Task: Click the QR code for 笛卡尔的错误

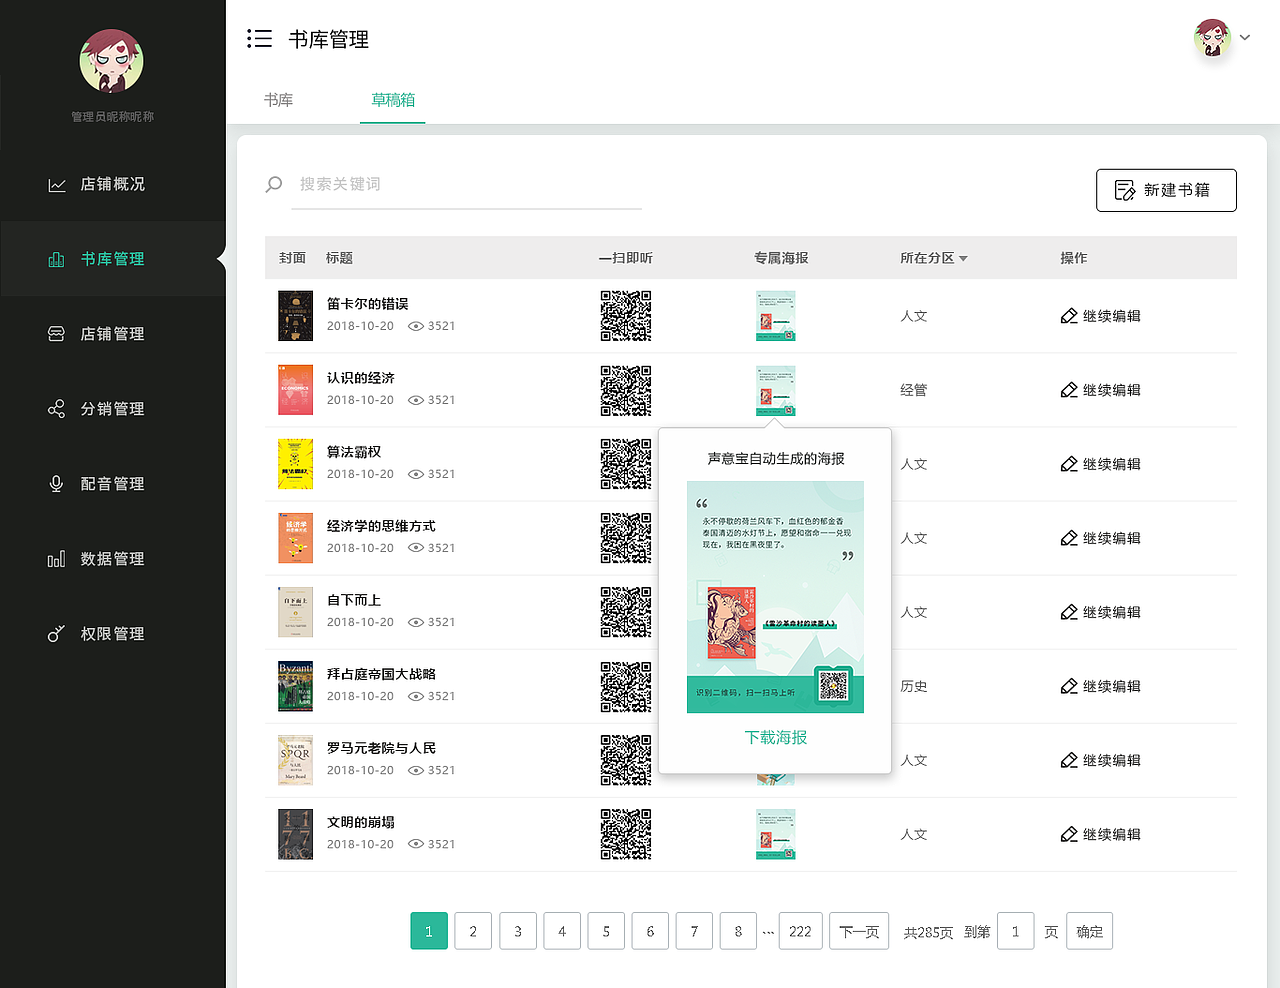Action: coord(625,316)
